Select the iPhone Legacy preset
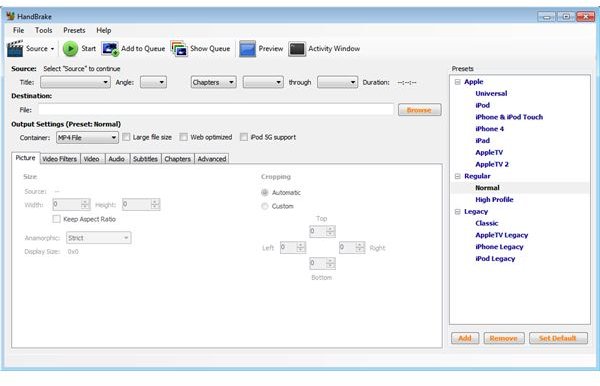 coord(499,247)
